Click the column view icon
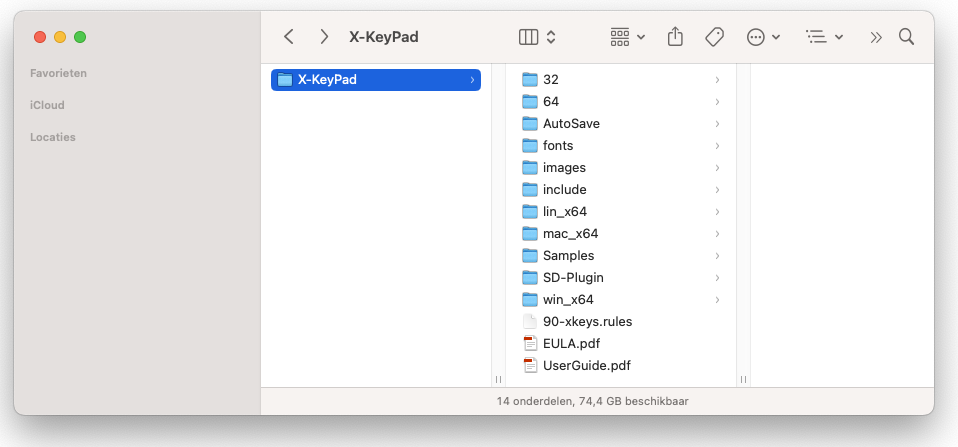Image resolution: width=958 pixels, height=447 pixels. 528,37
